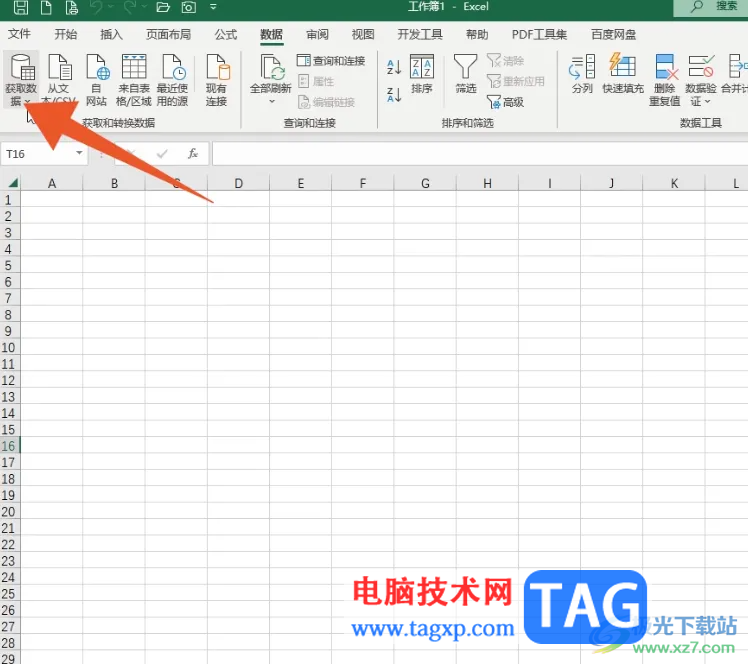748x664 pixels.
Task: Sort descending Z to A
Action: click(x=394, y=94)
